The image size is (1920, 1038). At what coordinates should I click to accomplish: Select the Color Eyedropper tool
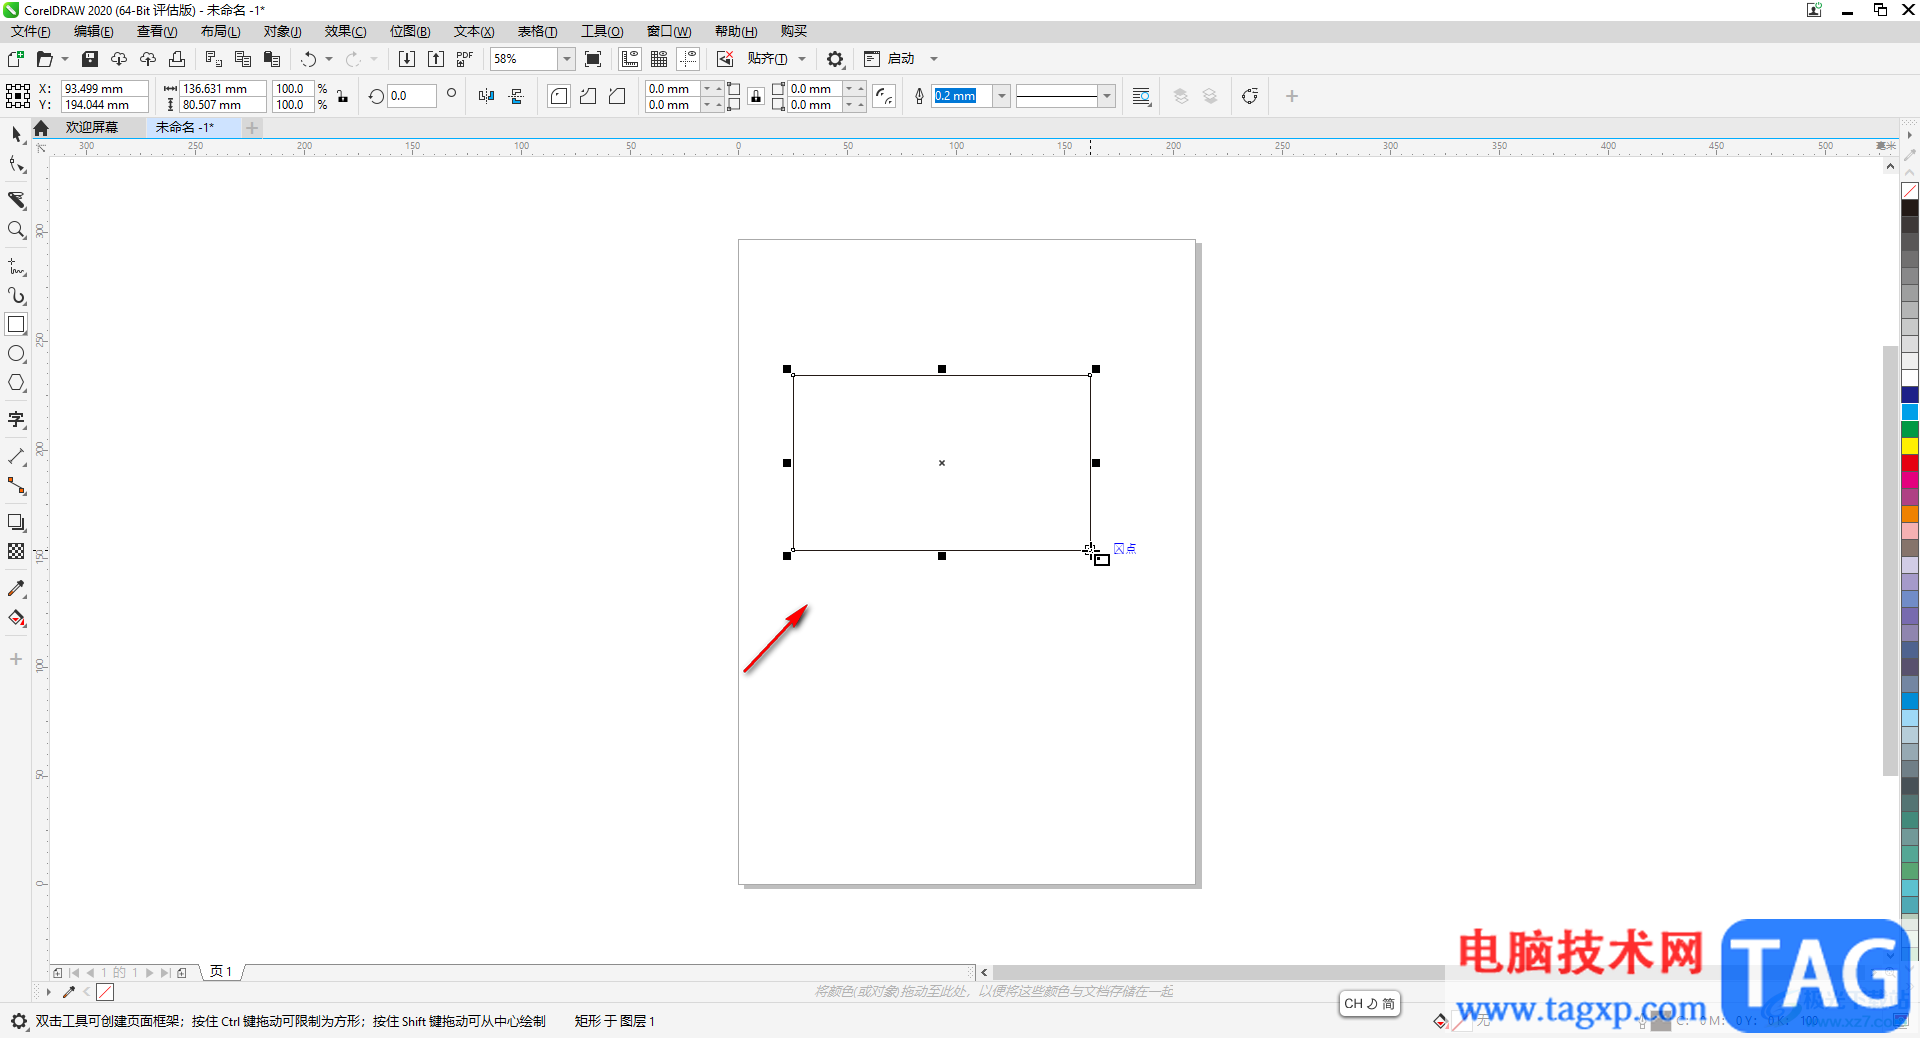[16, 589]
